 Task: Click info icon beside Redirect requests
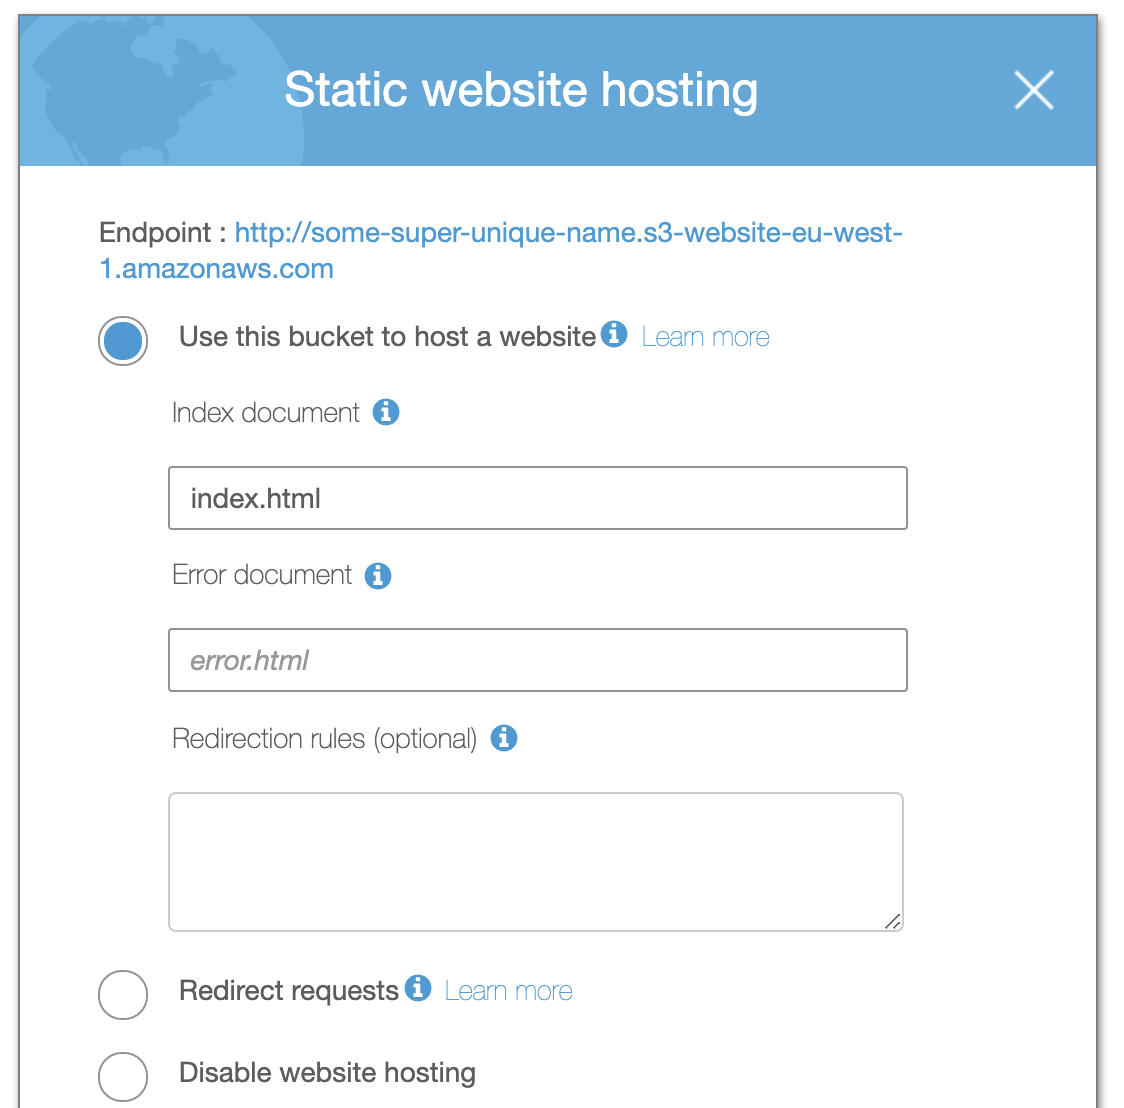coord(418,988)
